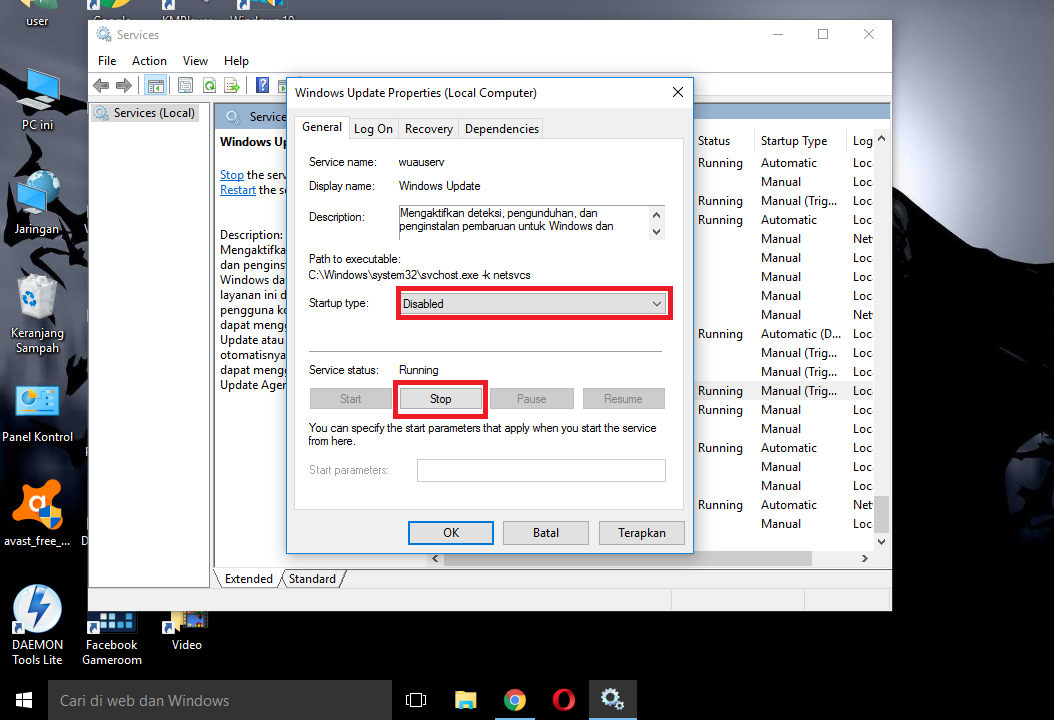This screenshot has height=720, width=1054.
Task: Click the blue Help question mark icon
Action: pyautogui.click(x=262, y=85)
